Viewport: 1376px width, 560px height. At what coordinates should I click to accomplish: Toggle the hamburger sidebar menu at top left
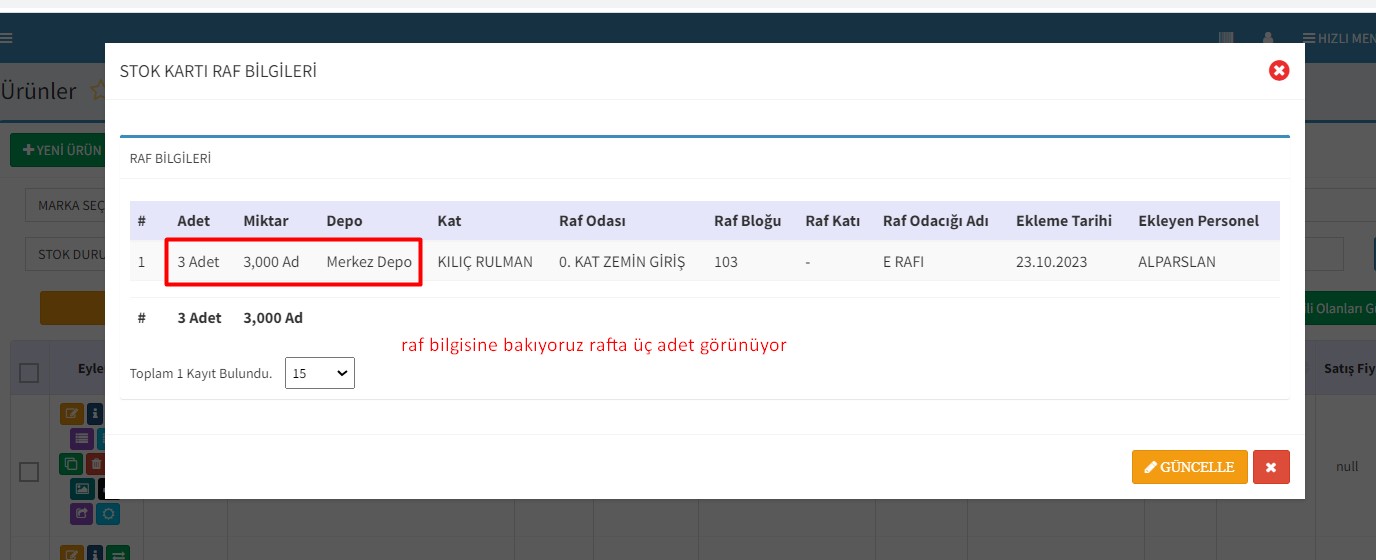(6, 39)
